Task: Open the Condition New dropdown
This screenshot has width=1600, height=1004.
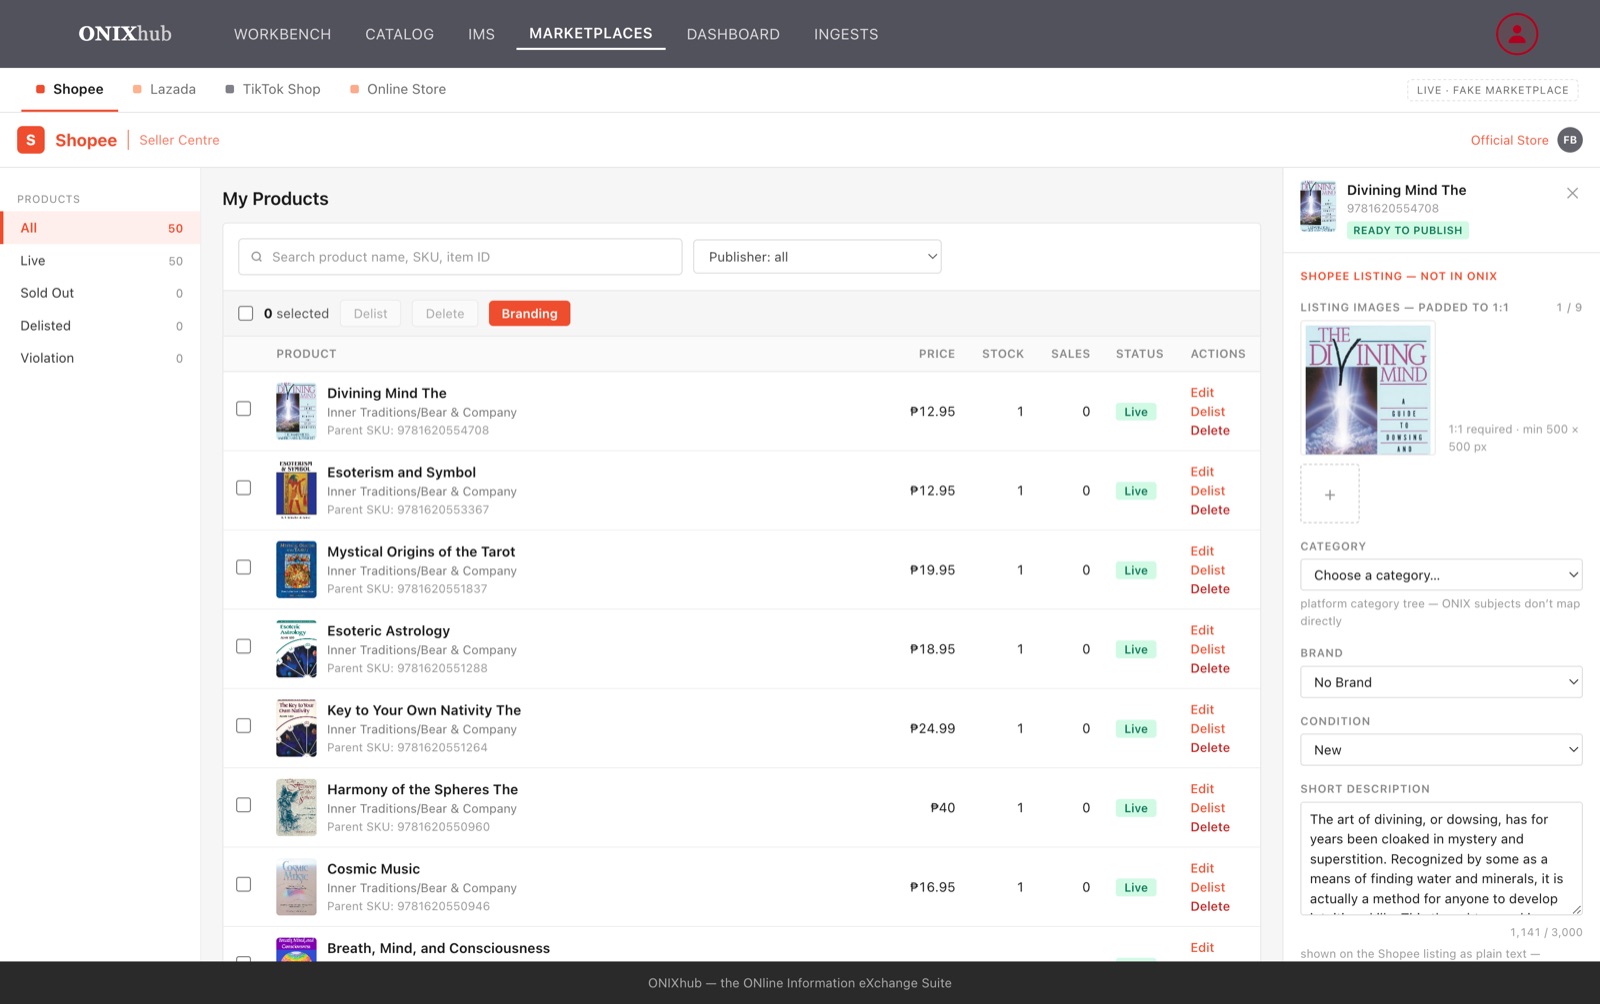Action: pyautogui.click(x=1441, y=750)
